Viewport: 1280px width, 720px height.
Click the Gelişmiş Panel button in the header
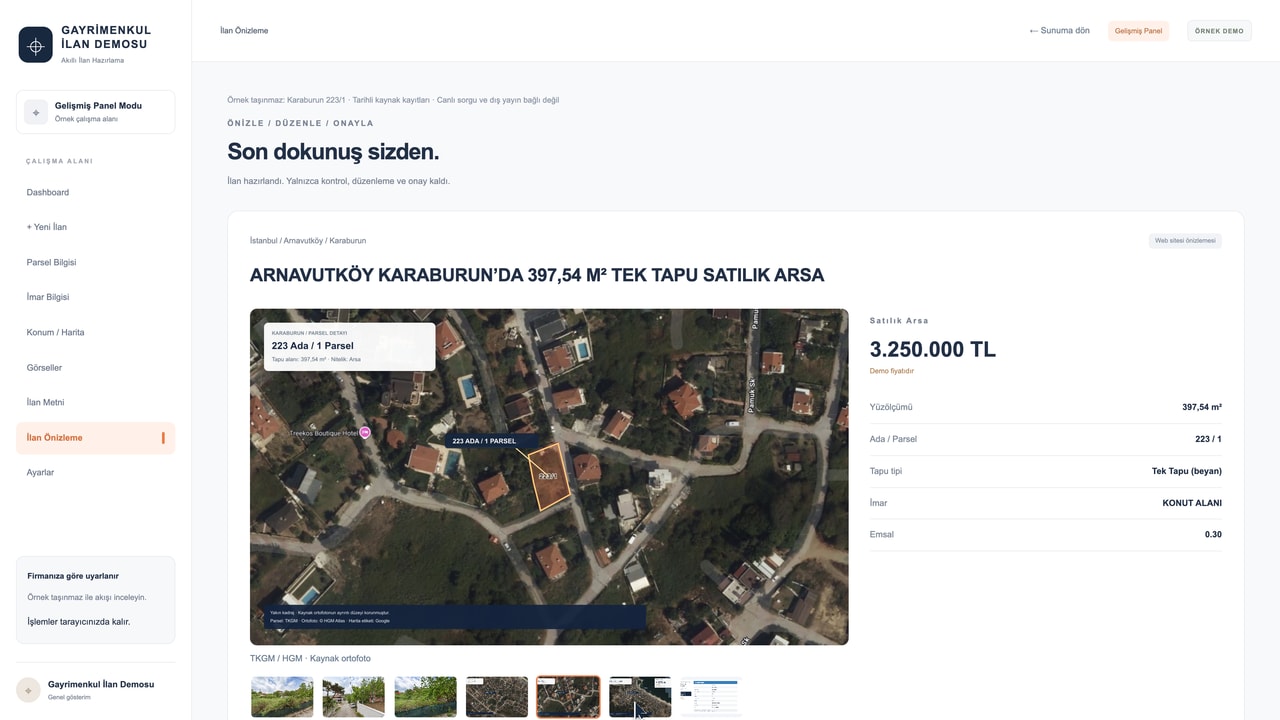(1138, 31)
